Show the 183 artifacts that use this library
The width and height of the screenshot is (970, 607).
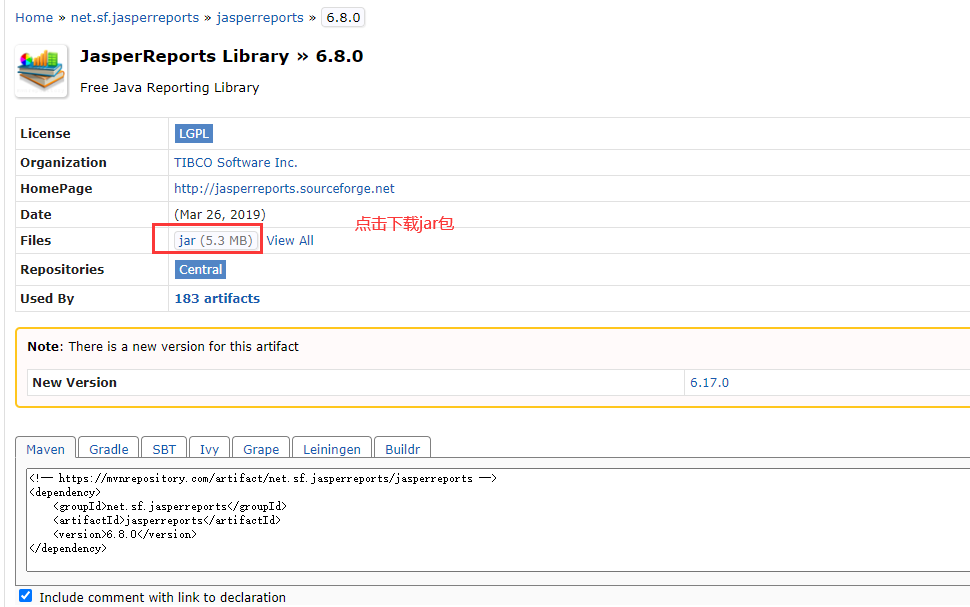tap(216, 298)
